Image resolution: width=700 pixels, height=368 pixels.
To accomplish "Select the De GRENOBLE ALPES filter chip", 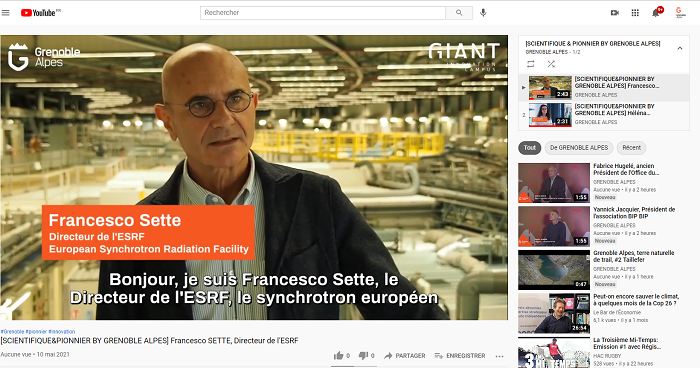I will 579,147.
